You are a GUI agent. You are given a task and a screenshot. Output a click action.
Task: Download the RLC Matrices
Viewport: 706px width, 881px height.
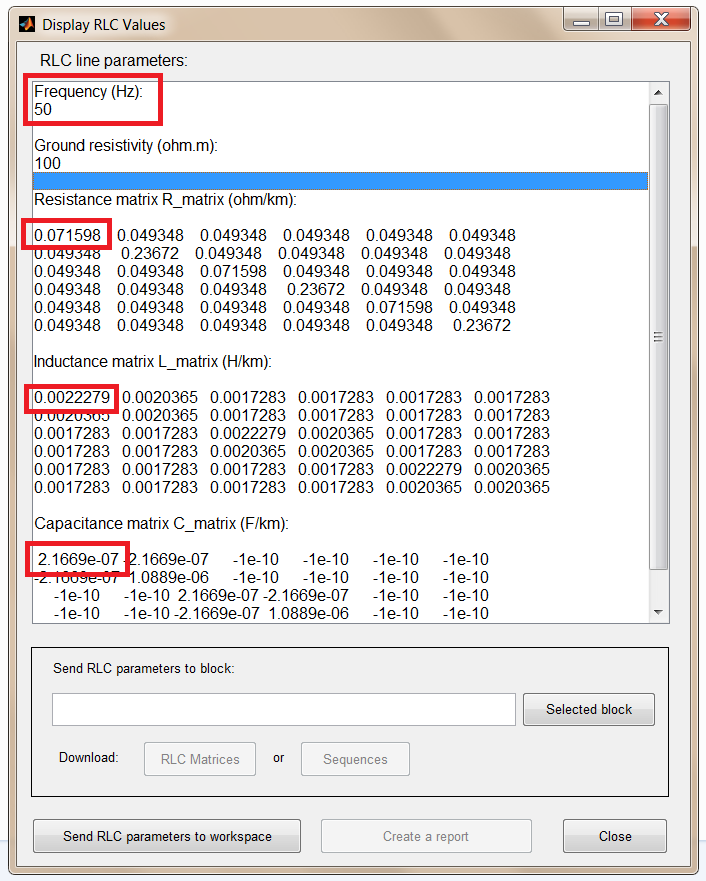pos(200,759)
